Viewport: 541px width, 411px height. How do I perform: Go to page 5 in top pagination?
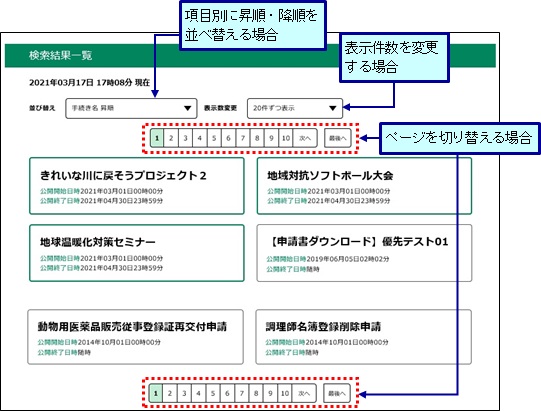(214, 138)
